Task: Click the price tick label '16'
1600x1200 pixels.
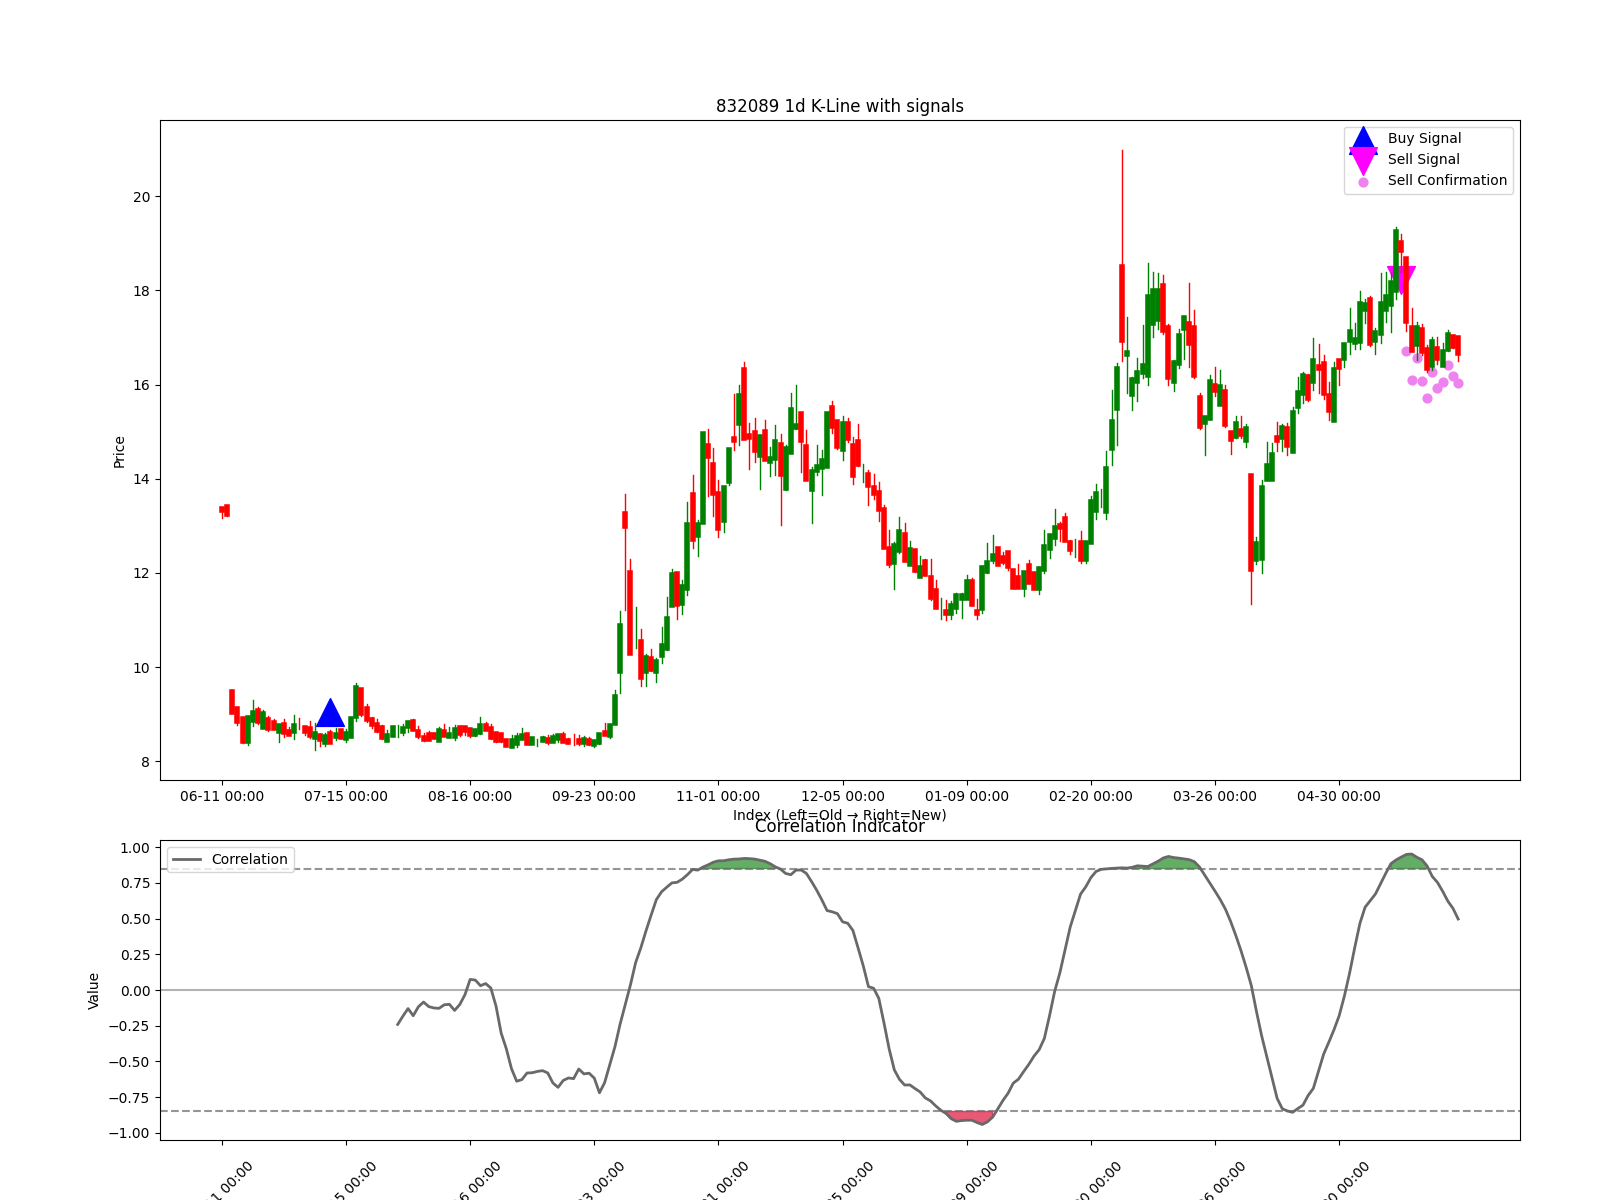Action: [x=141, y=385]
